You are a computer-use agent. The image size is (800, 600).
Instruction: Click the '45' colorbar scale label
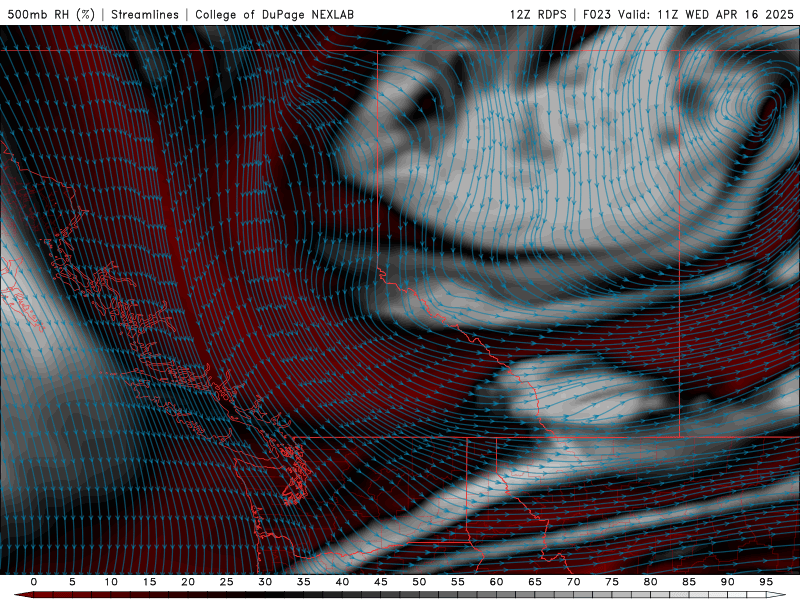tap(381, 582)
